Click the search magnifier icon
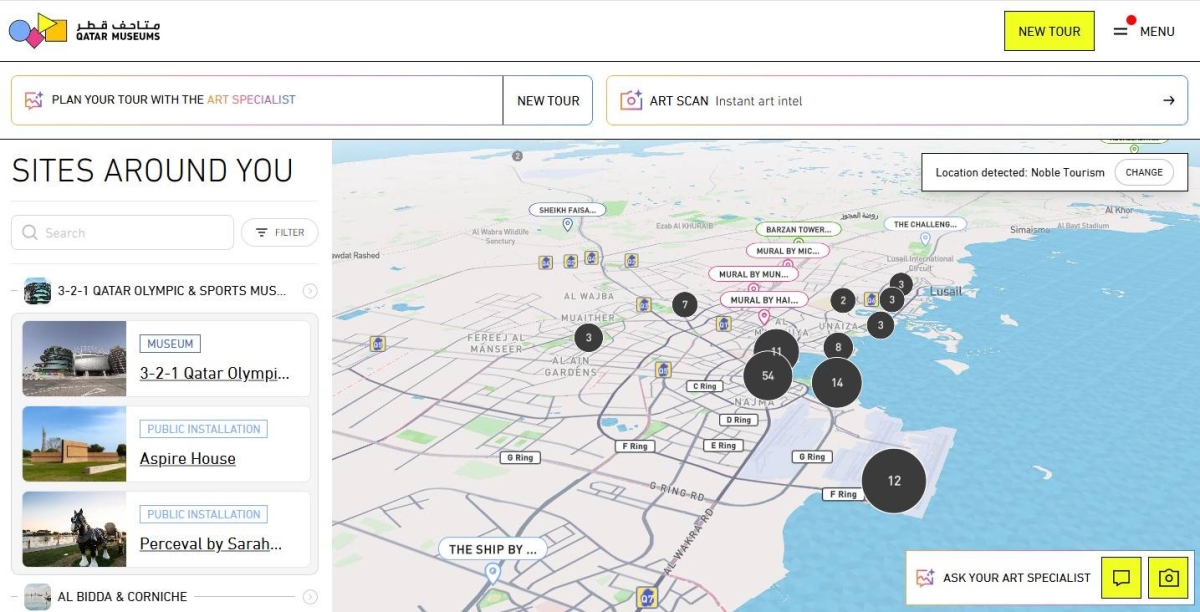Screen dimensions: 1200x612 click(x=30, y=233)
